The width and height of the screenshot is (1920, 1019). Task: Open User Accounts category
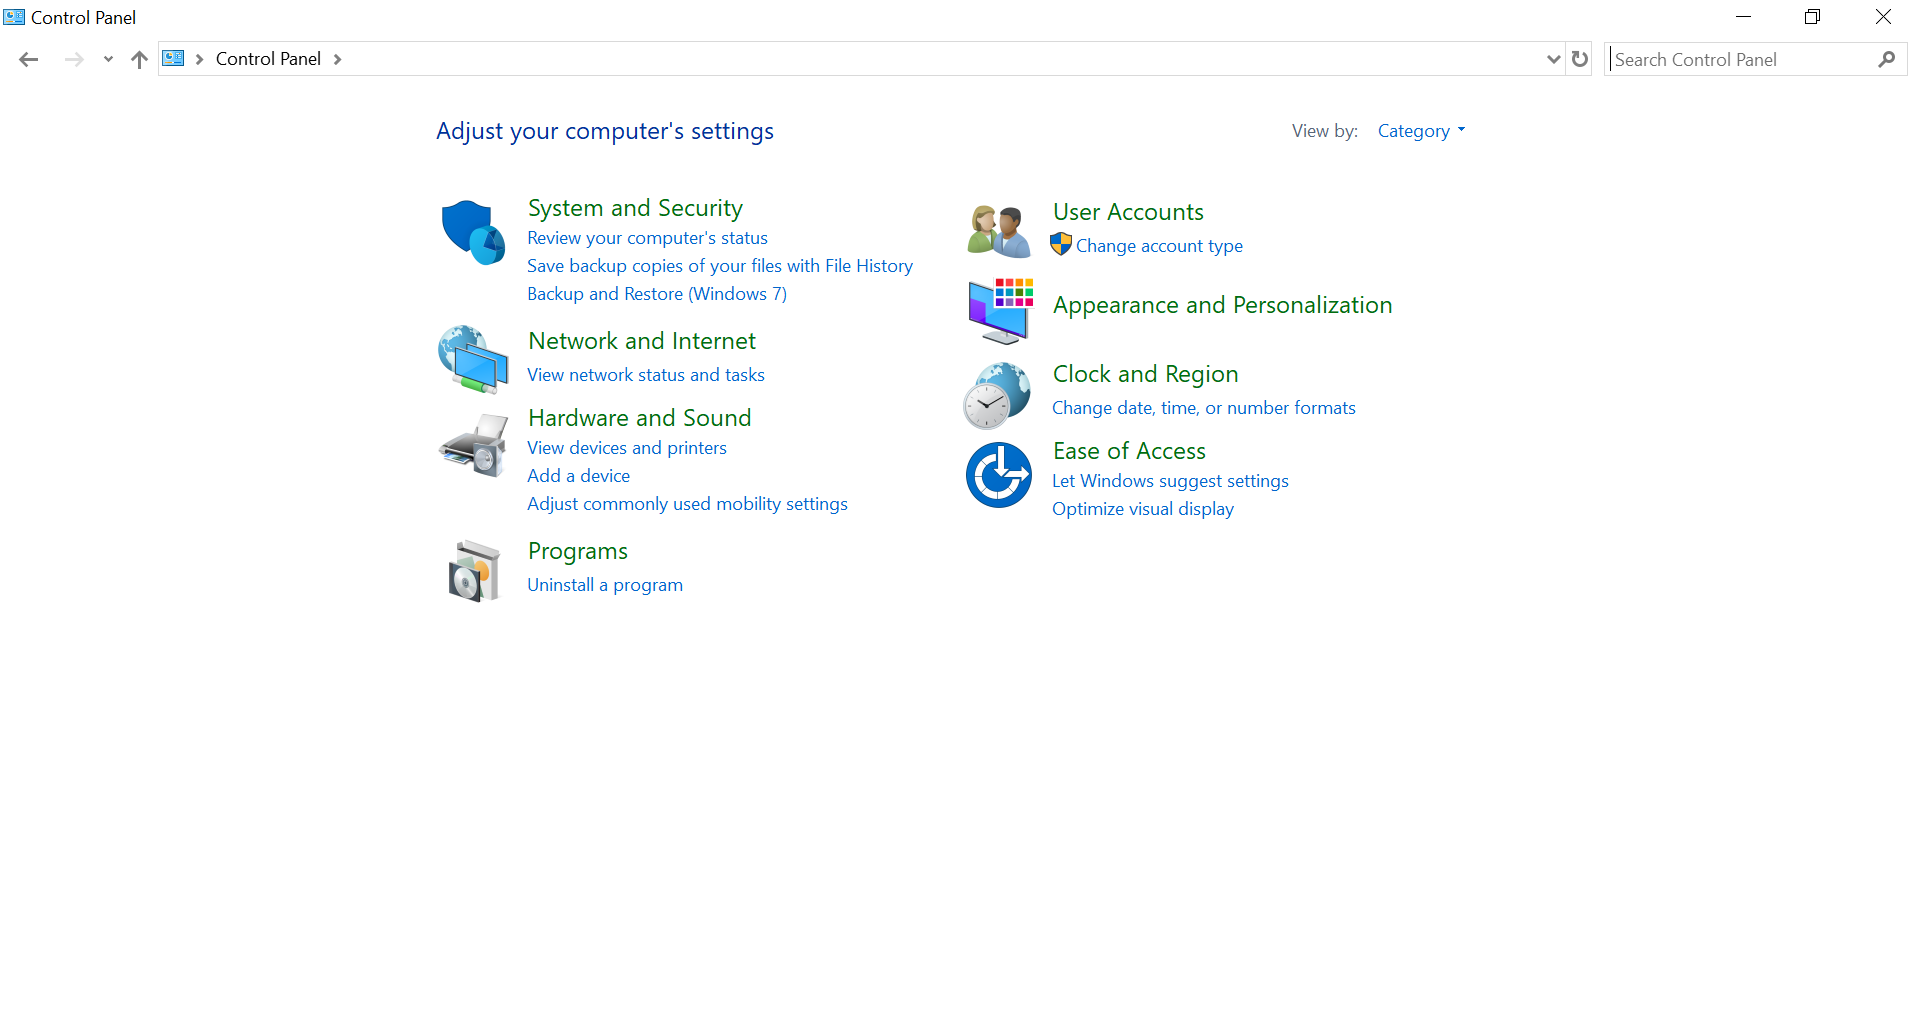point(1128,212)
